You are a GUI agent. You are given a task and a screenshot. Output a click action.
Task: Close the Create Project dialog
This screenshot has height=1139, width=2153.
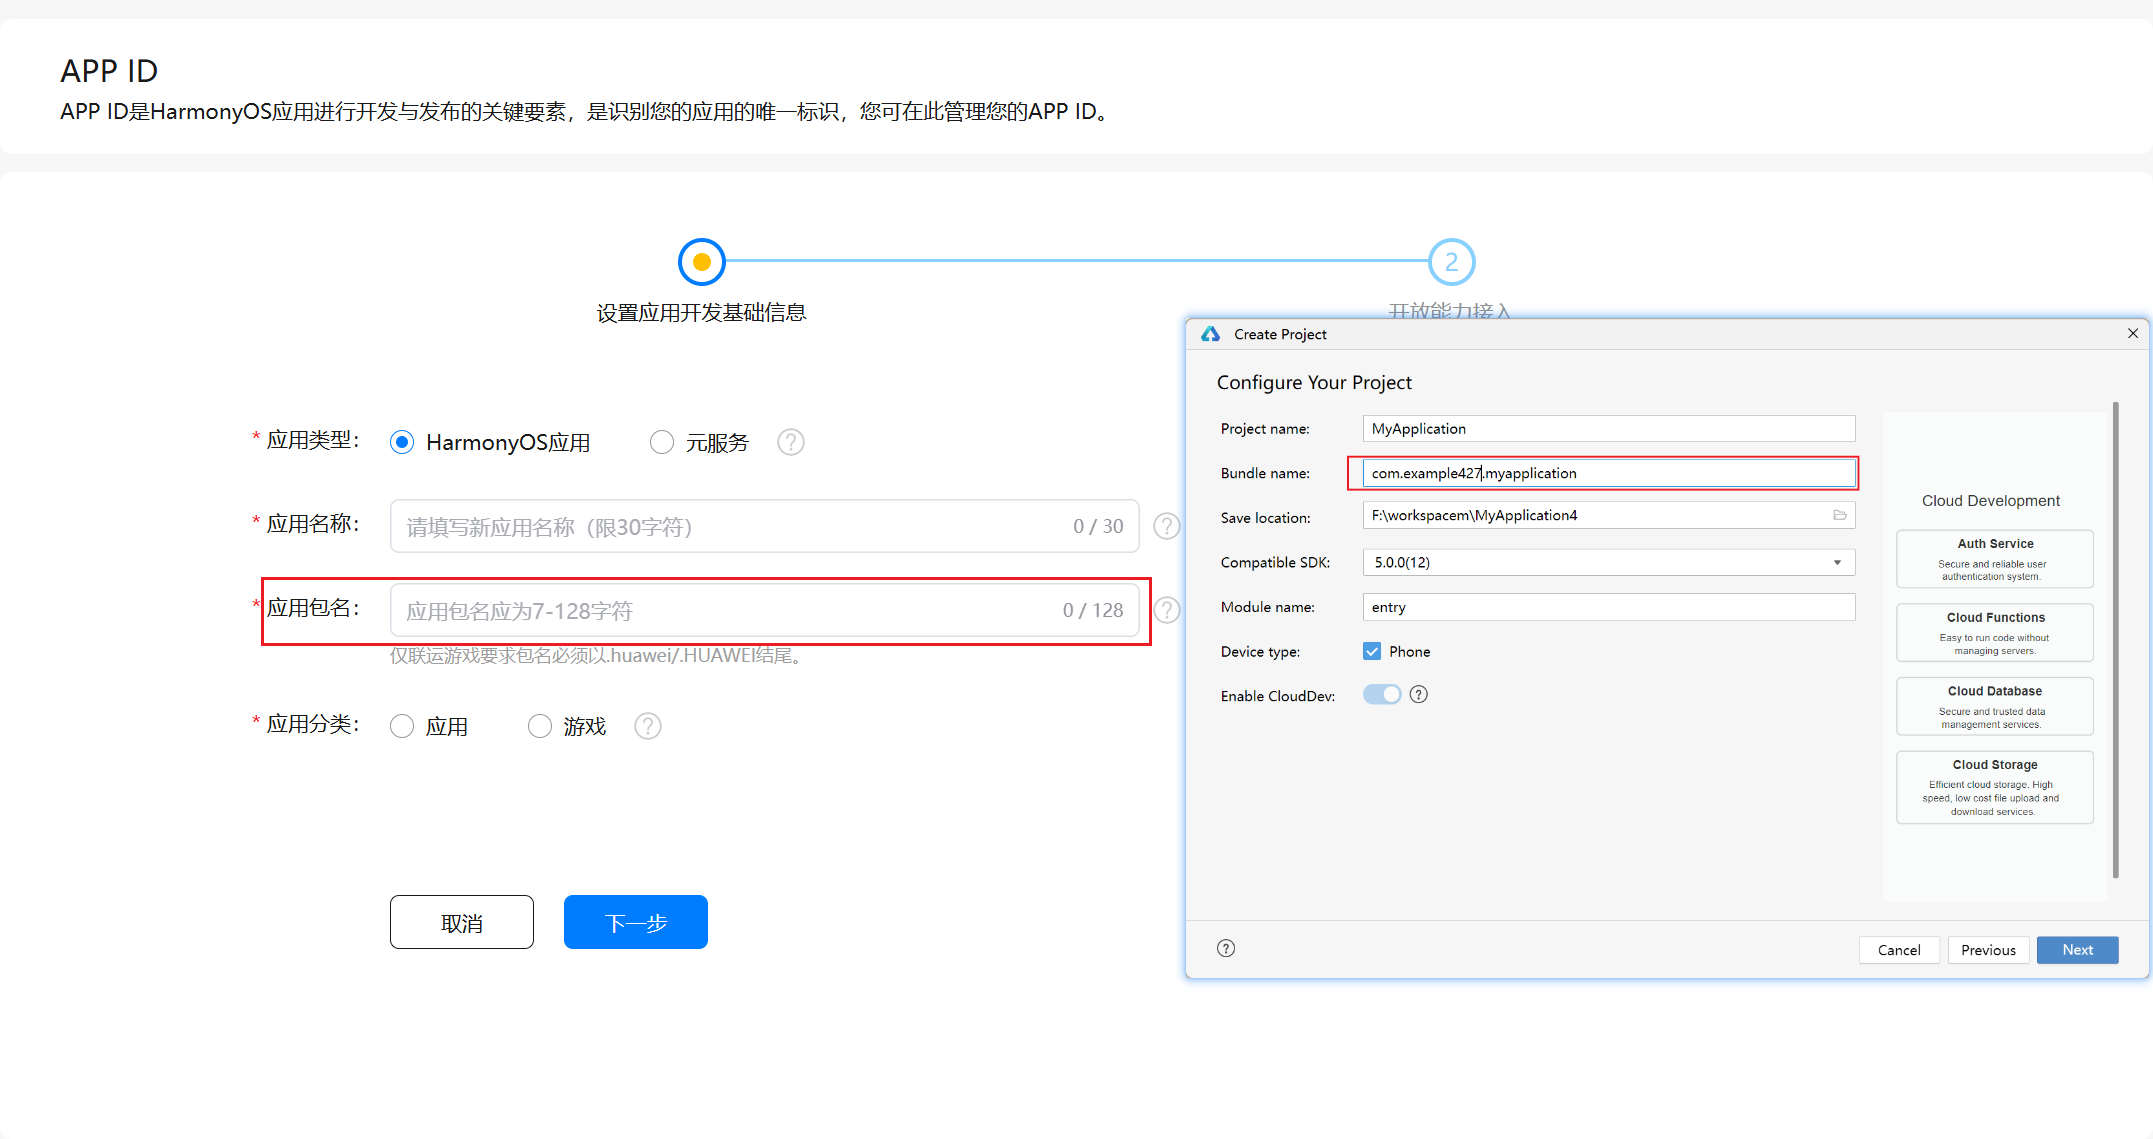point(2133,333)
